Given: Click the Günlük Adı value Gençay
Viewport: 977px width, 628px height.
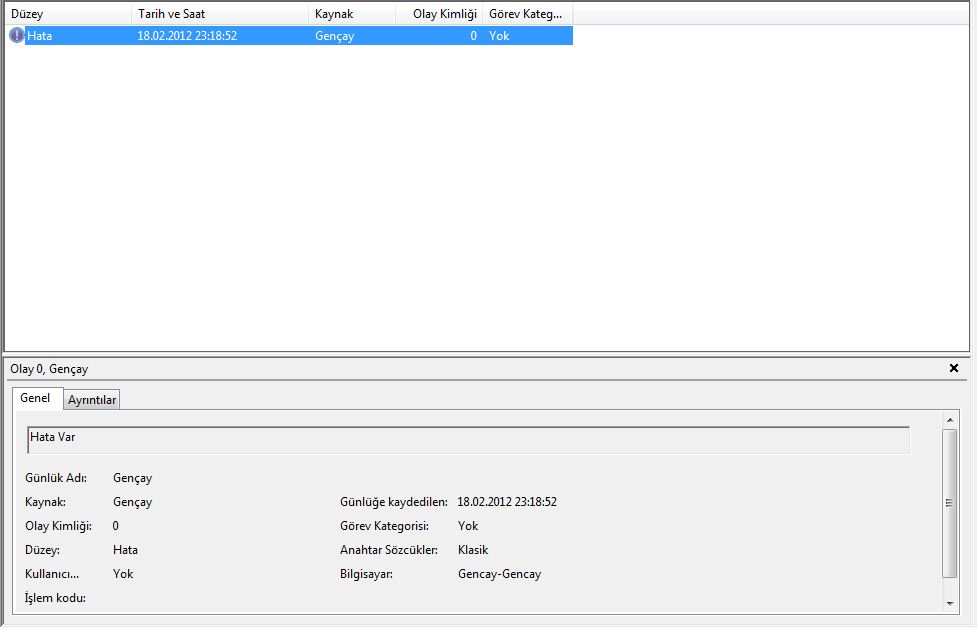Looking at the screenshot, I should click(x=133, y=478).
